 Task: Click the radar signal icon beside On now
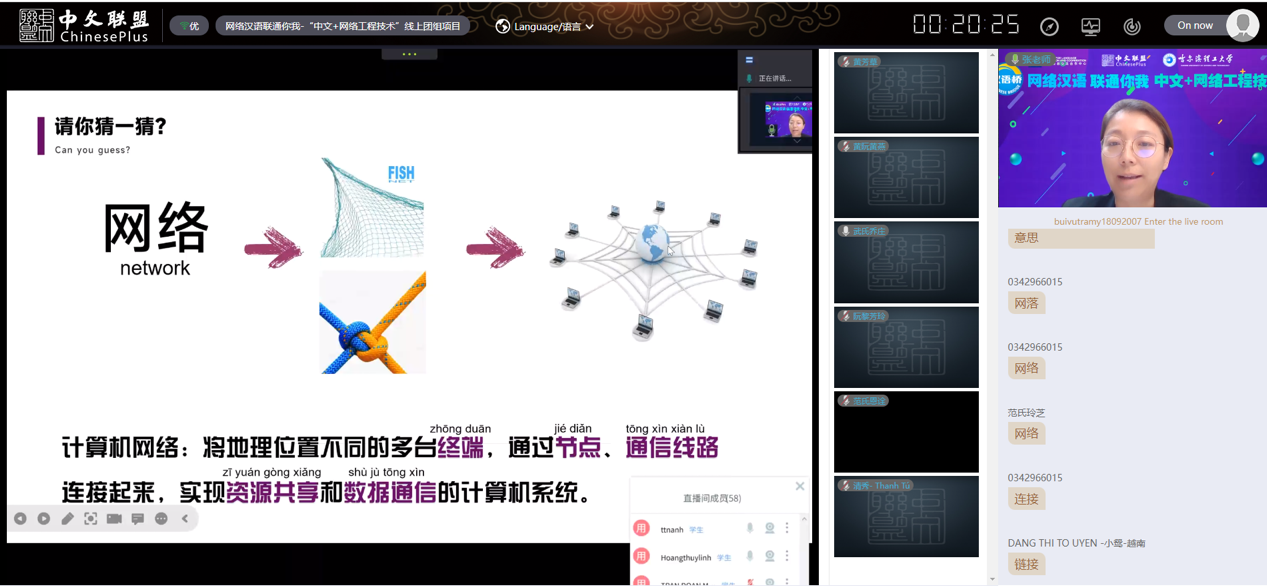pyautogui.click(x=1132, y=26)
